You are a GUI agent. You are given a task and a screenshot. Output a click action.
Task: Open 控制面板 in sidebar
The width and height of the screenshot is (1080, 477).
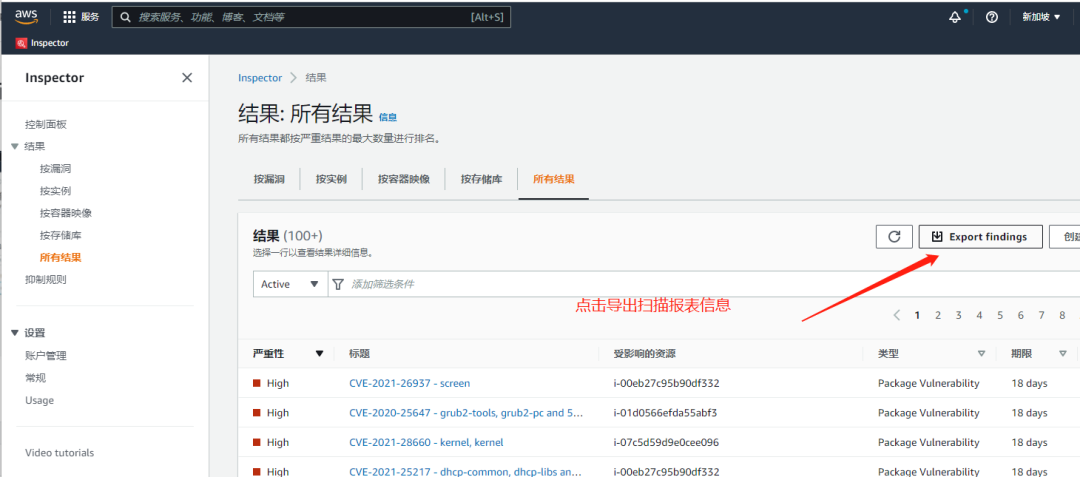click(45, 125)
